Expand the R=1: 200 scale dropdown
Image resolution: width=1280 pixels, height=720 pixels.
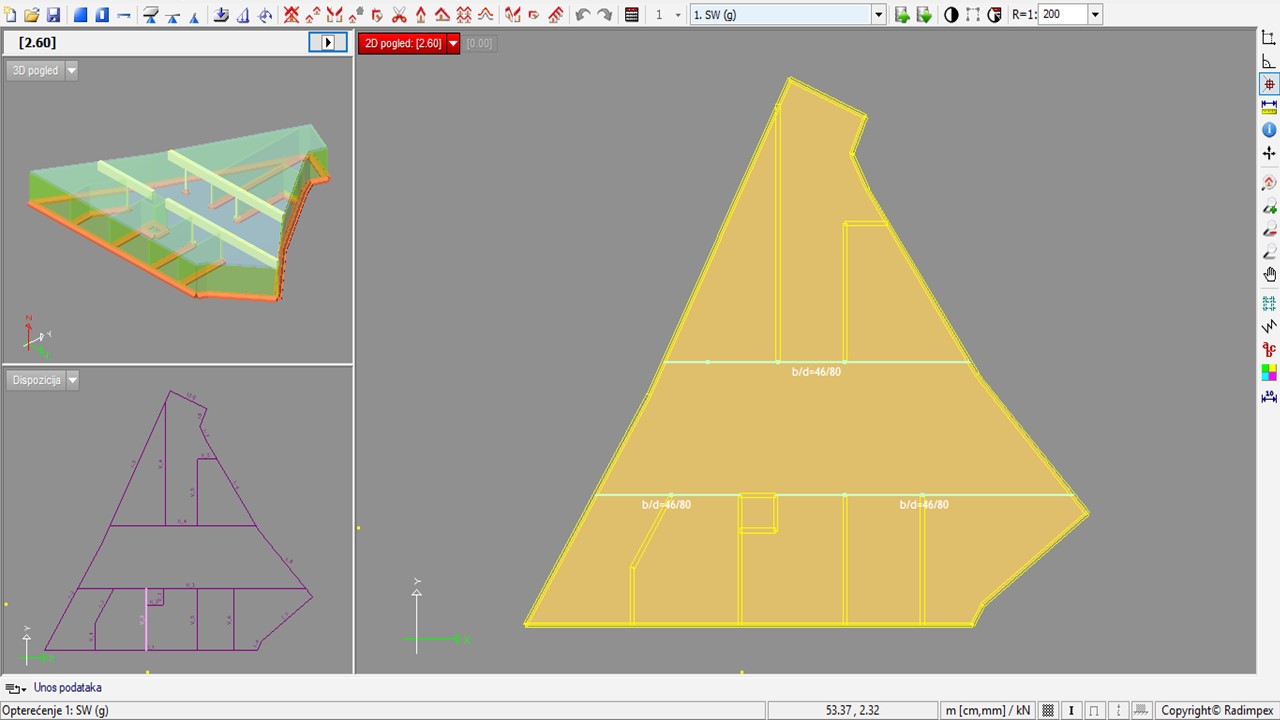coord(1095,15)
